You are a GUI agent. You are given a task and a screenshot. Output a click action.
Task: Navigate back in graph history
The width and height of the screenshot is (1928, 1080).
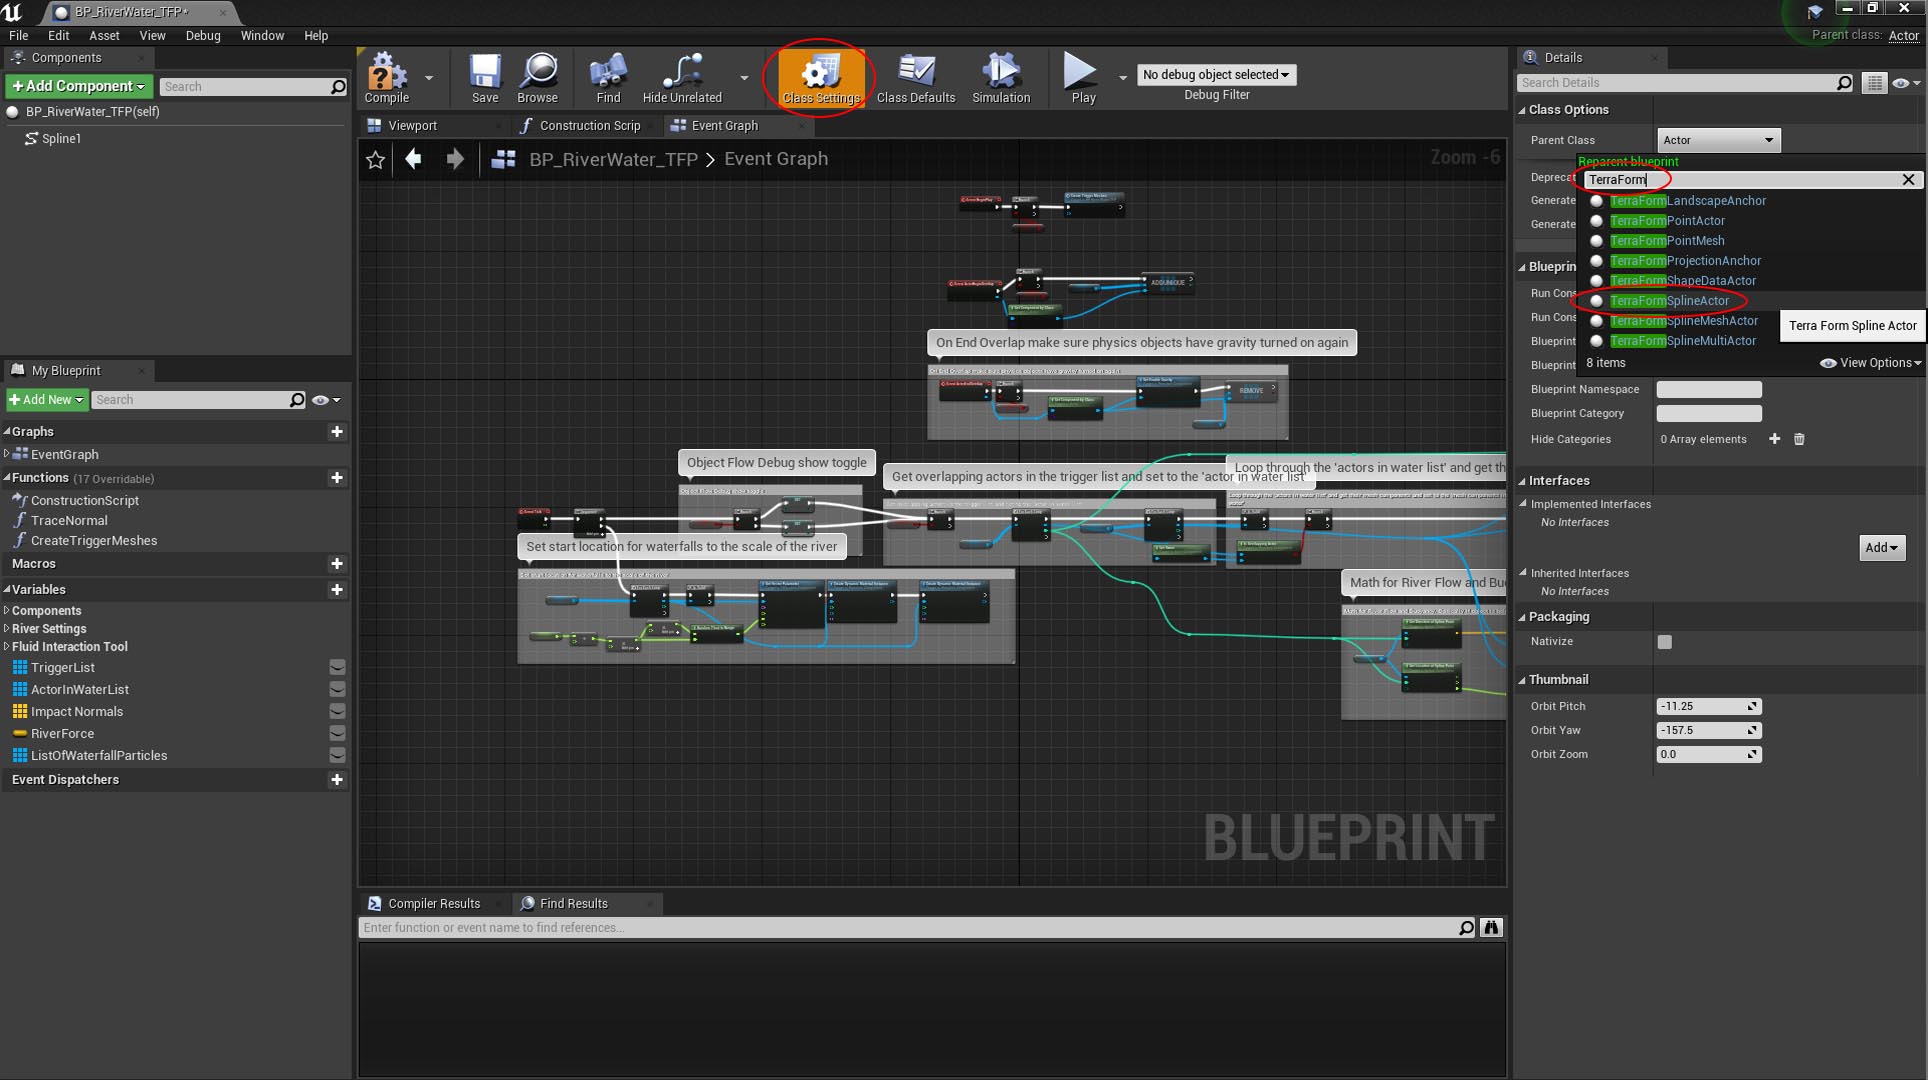pyautogui.click(x=413, y=159)
